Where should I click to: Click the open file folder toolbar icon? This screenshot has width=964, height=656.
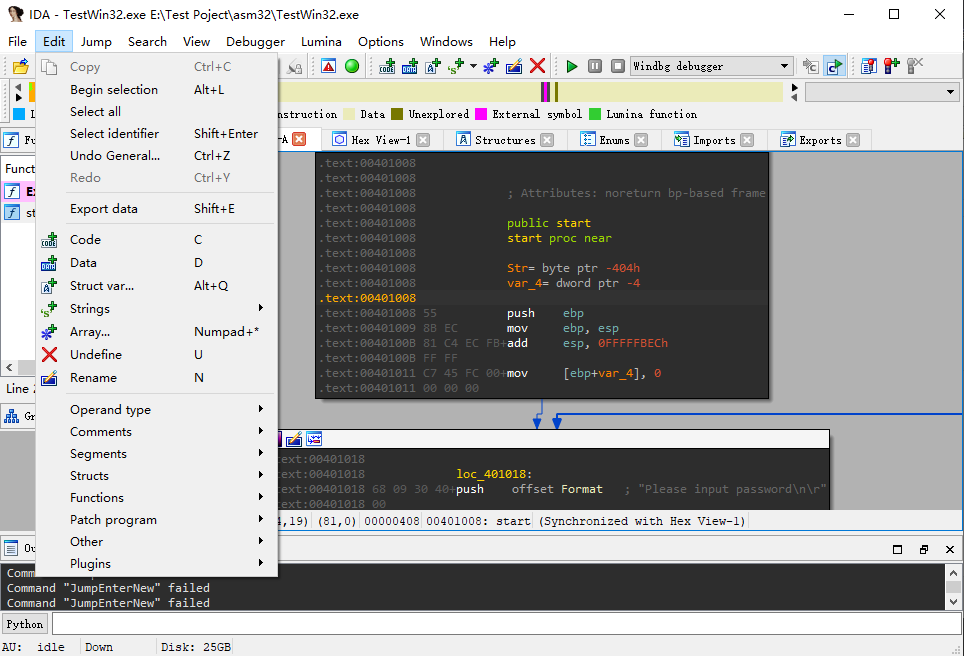pos(20,67)
